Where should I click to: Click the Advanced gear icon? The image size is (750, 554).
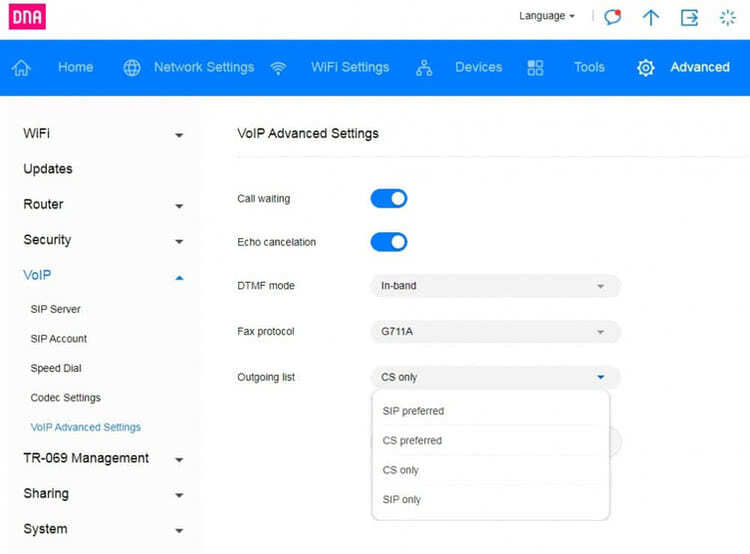645,67
